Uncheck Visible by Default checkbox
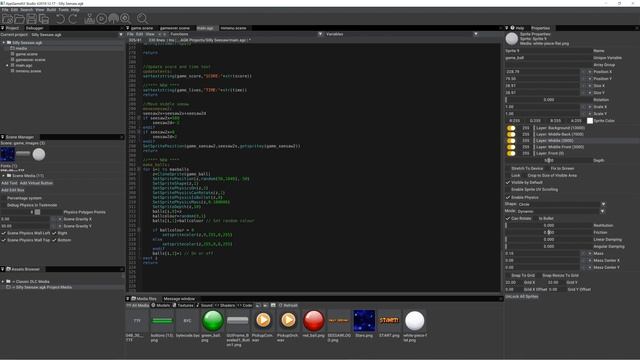This screenshot has height=360, width=640. pos(508,182)
